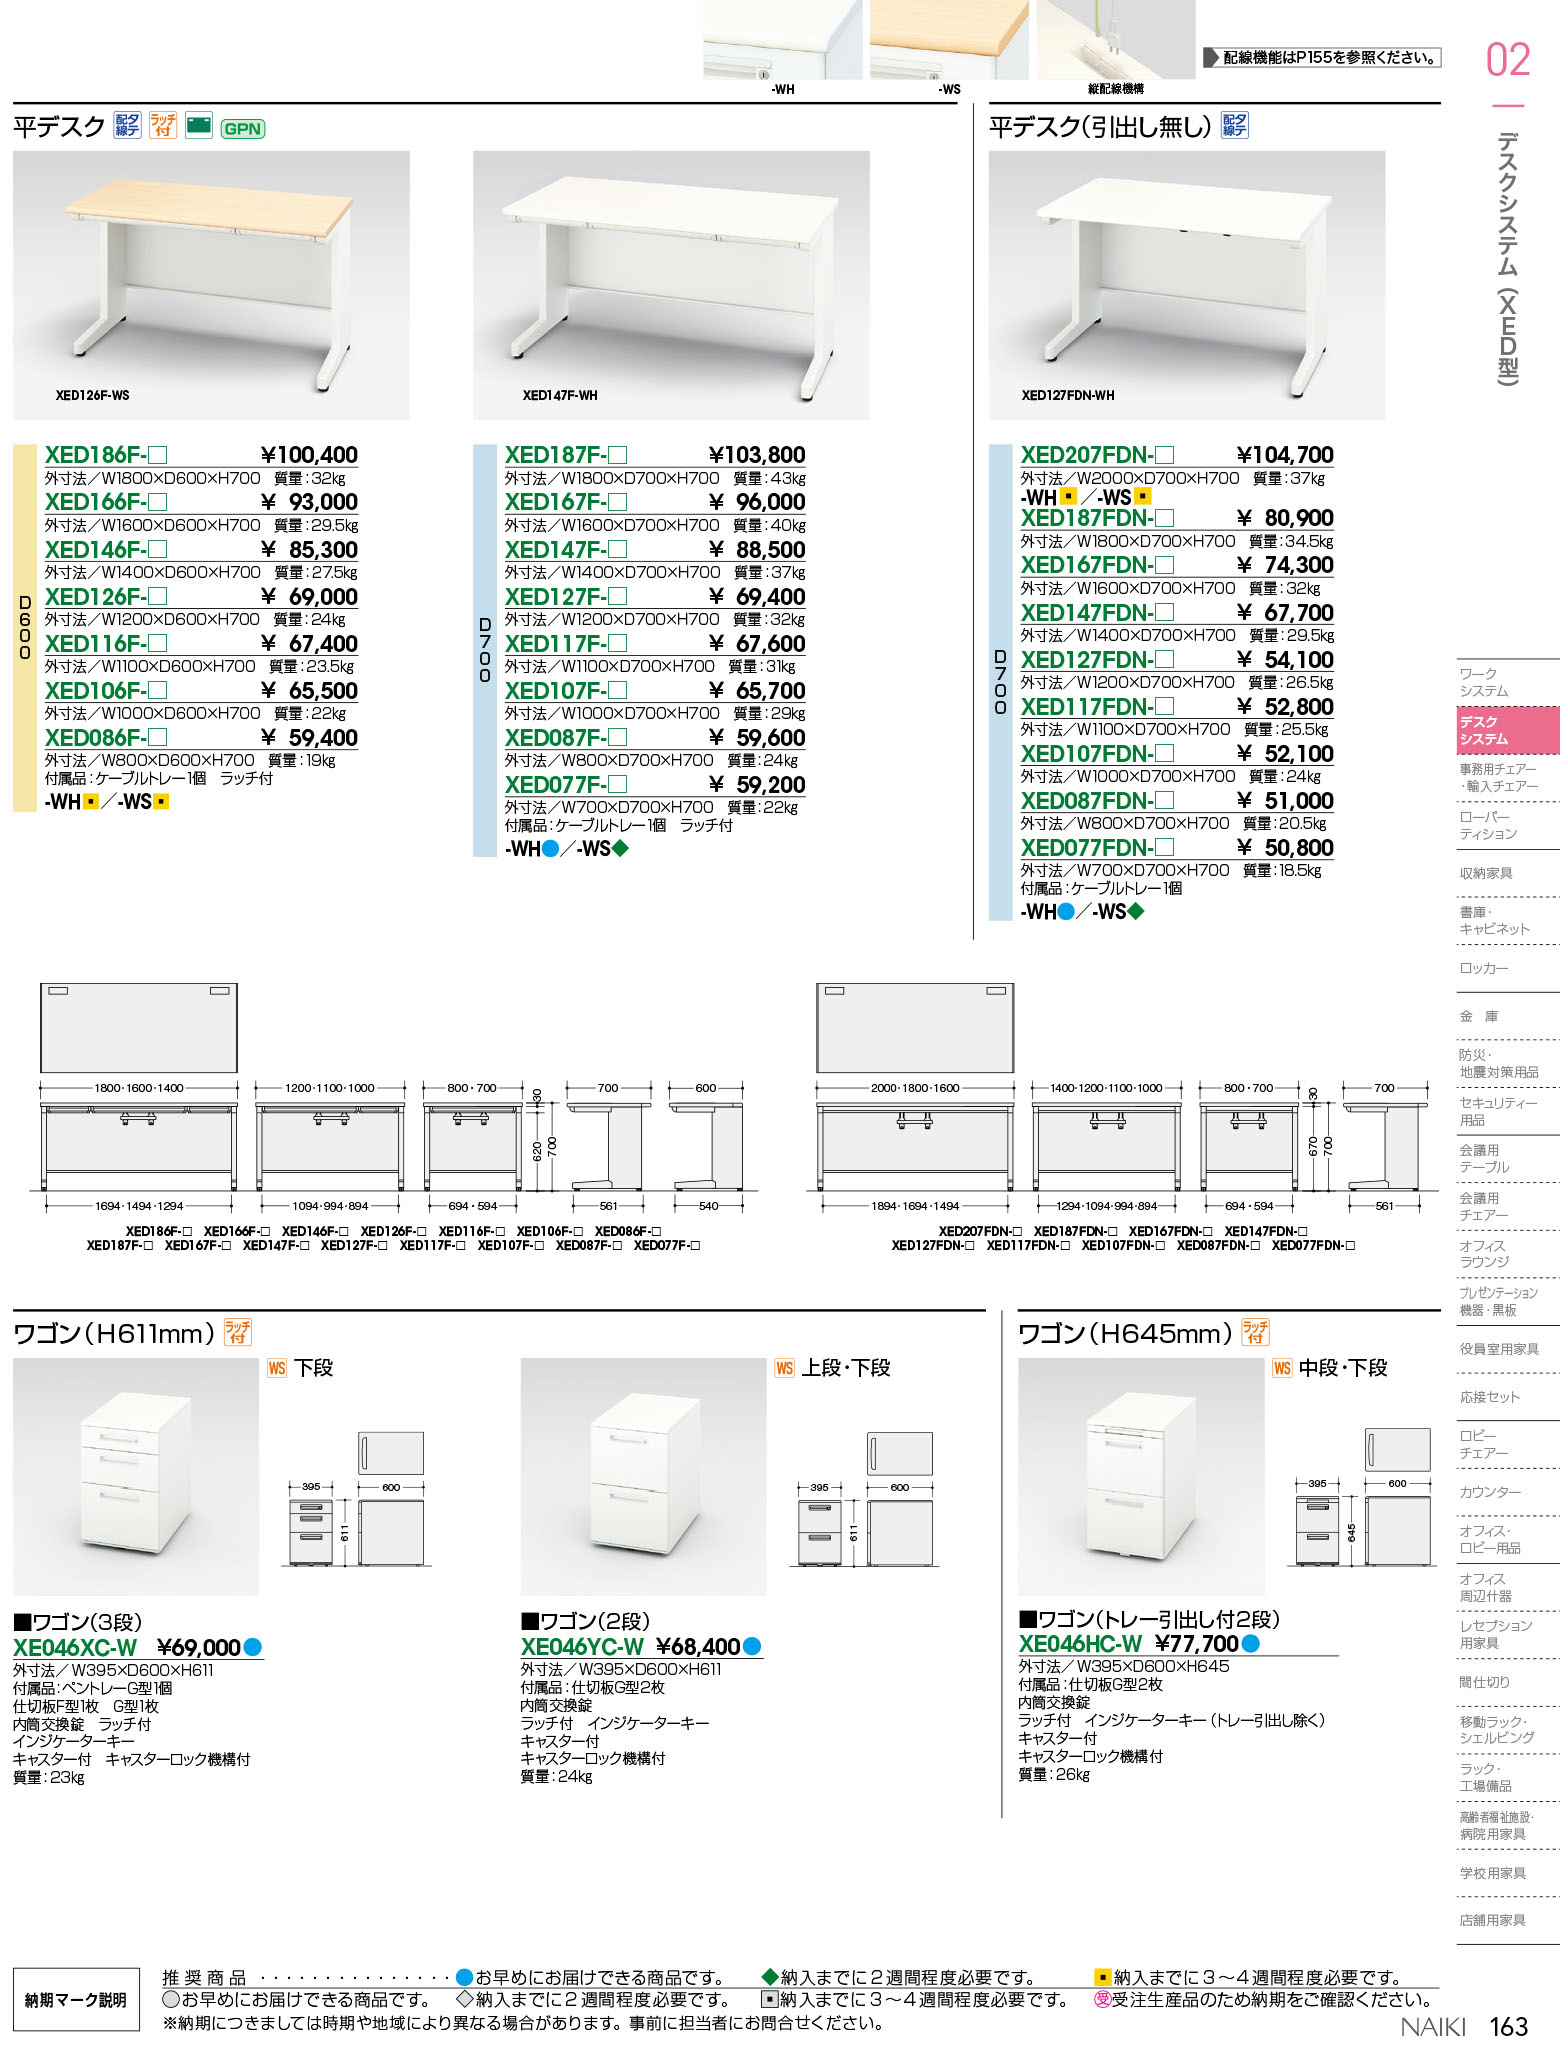
Task: Click the GPN badge beside 平デスク
Action: [243, 129]
